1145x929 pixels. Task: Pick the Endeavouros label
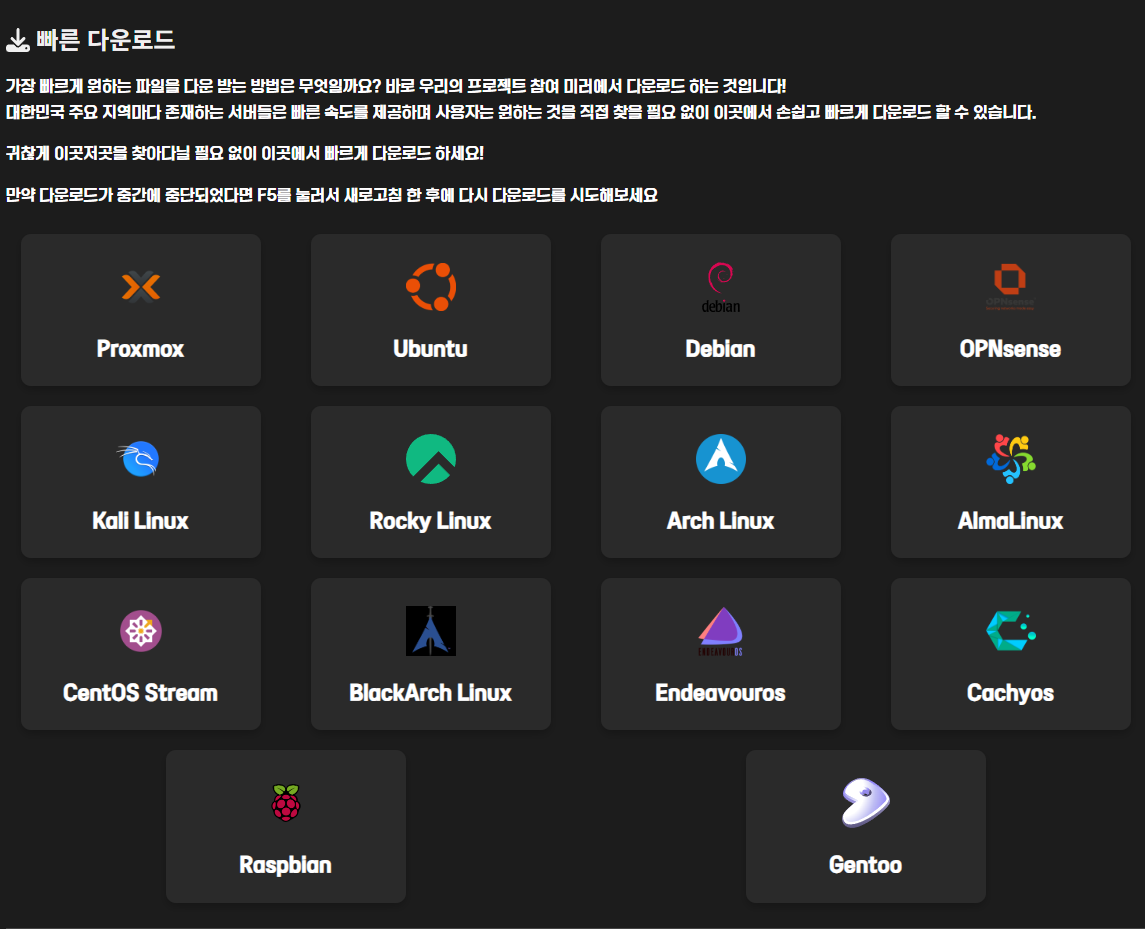(x=721, y=693)
